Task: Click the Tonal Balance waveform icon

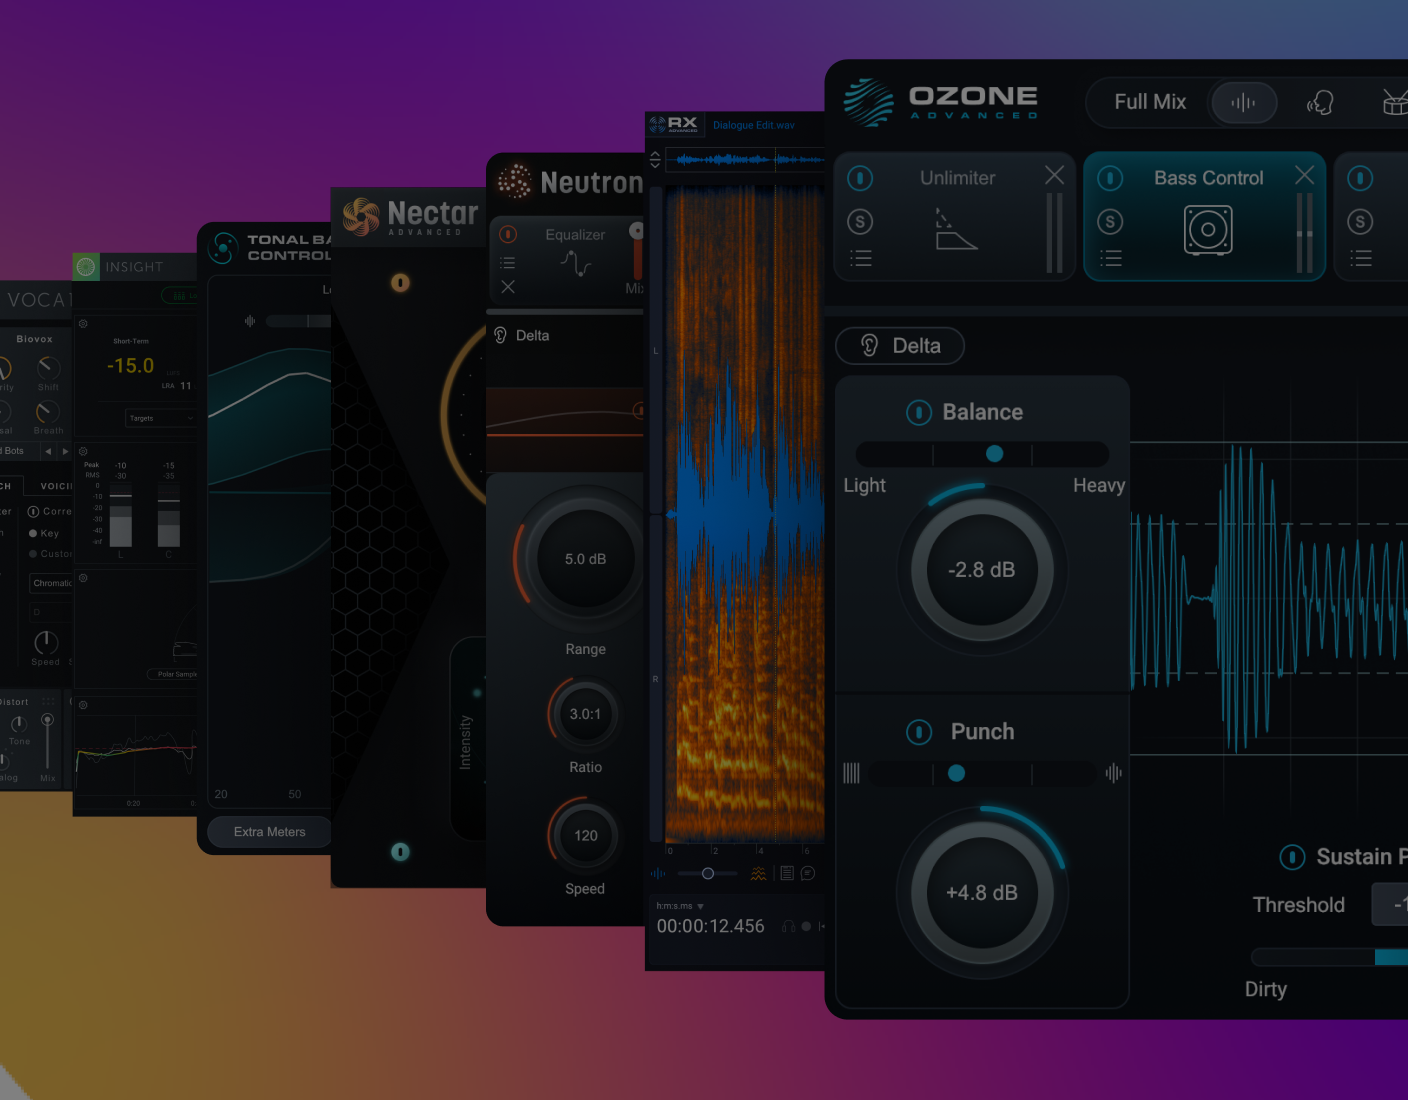Action: [250, 321]
